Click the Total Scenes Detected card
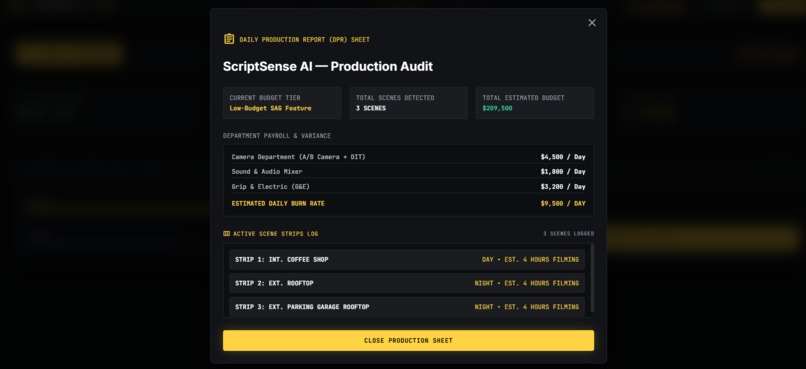 click(408, 103)
